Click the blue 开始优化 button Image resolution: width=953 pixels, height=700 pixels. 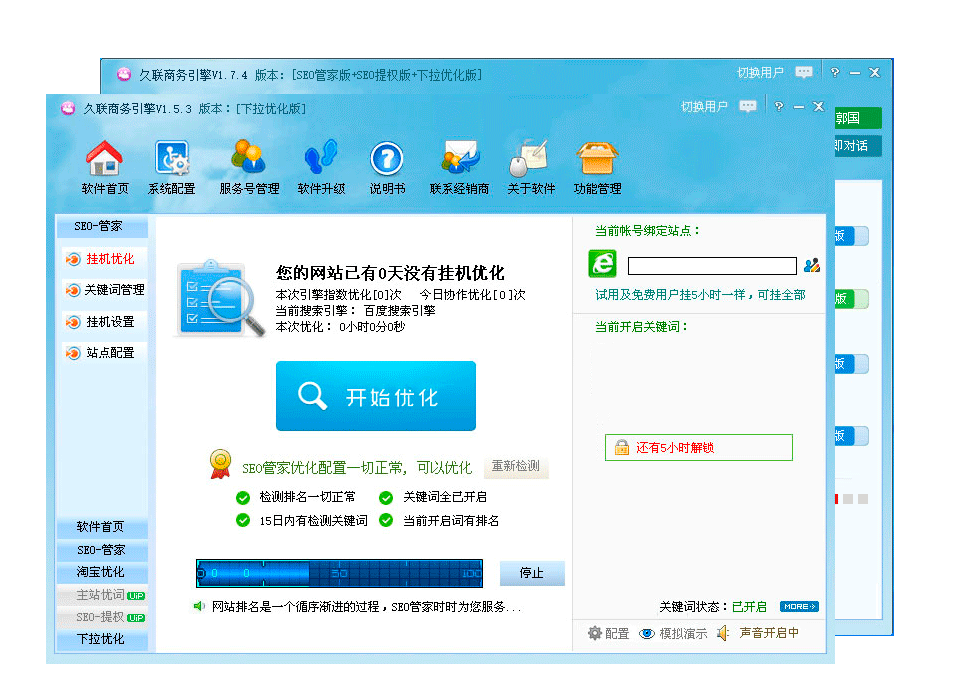pyautogui.click(x=376, y=396)
